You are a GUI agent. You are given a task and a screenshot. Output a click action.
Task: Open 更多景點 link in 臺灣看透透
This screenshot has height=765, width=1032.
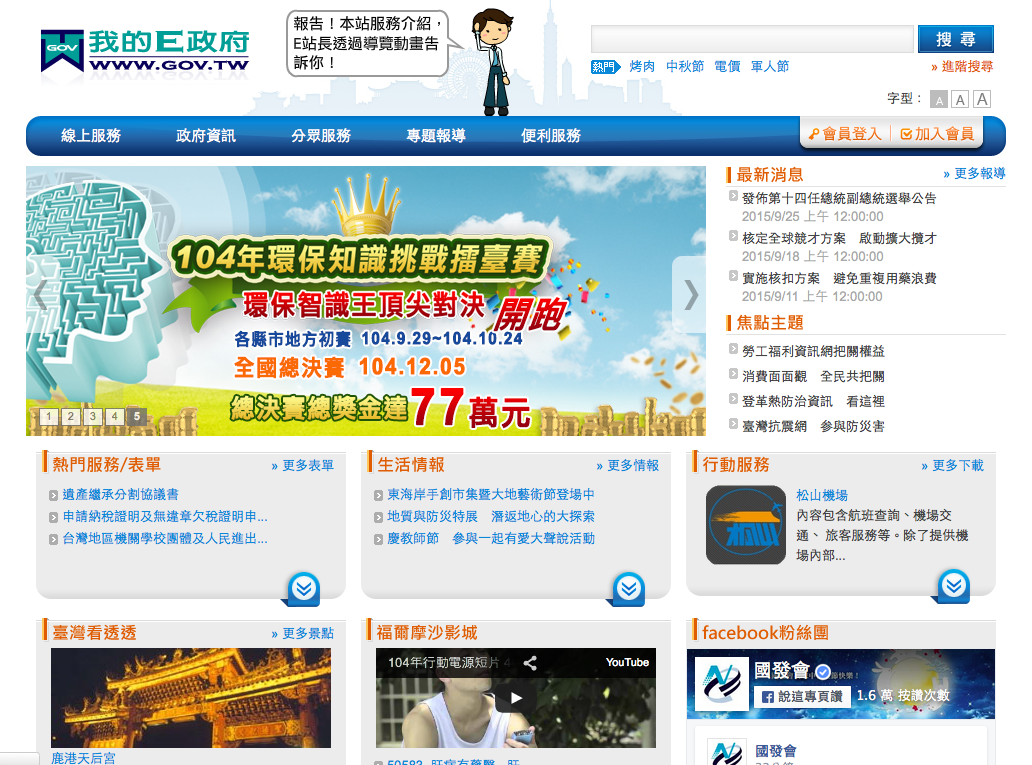[303, 633]
